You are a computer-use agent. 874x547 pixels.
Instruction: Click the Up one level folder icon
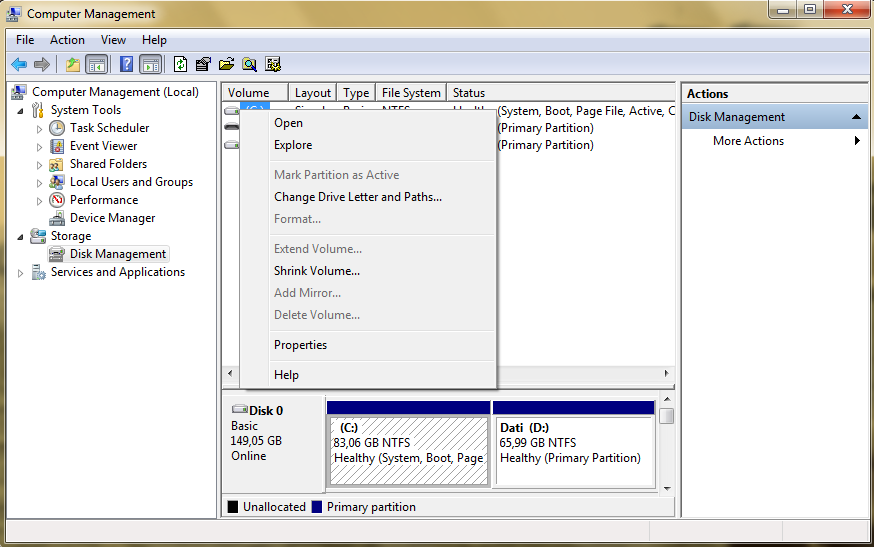[x=72, y=64]
